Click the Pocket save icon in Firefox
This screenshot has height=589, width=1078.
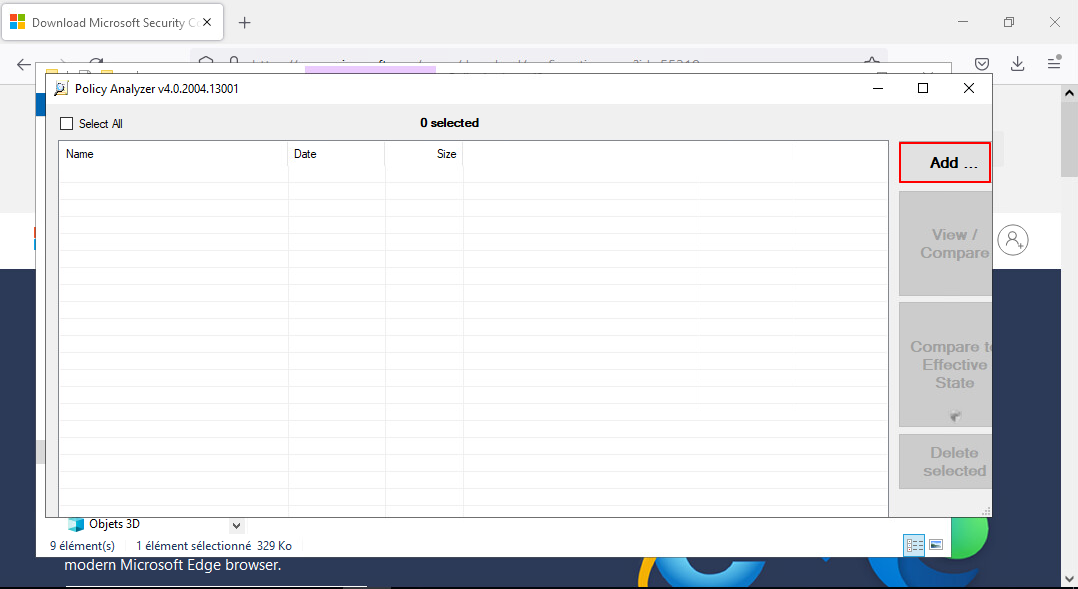(x=982, y=63)
